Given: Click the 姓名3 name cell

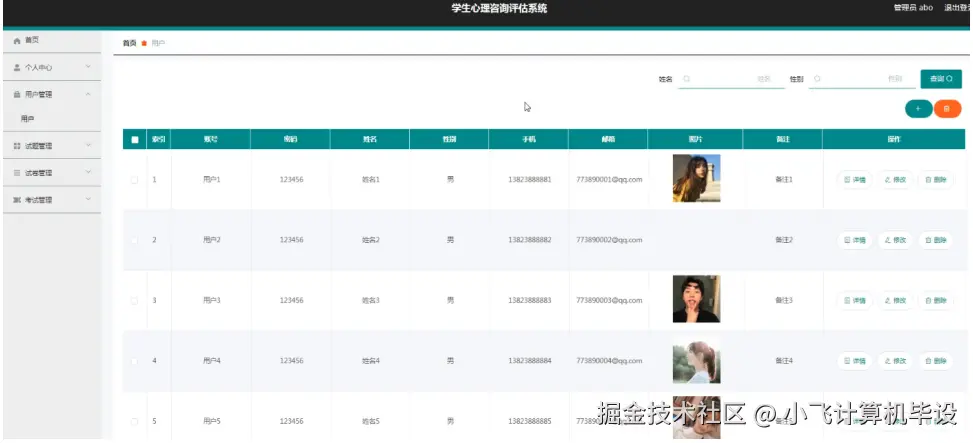Looking at the screenshot, I should pos(370,300).
